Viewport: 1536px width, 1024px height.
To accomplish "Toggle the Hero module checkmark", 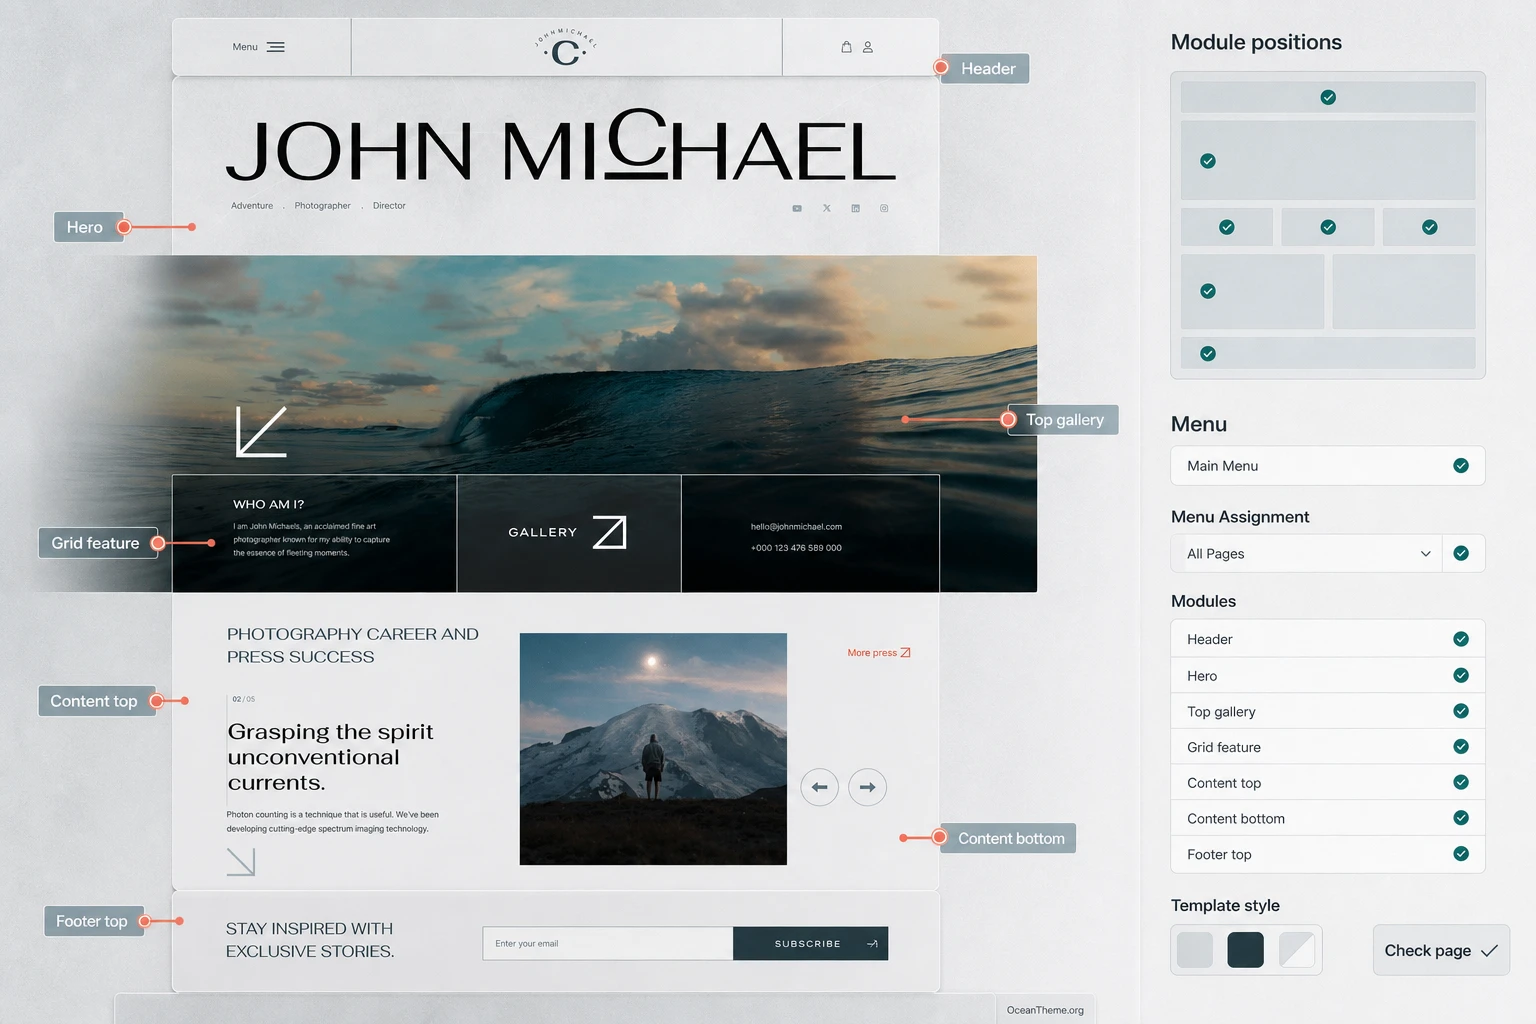I will click(1461, 675).
